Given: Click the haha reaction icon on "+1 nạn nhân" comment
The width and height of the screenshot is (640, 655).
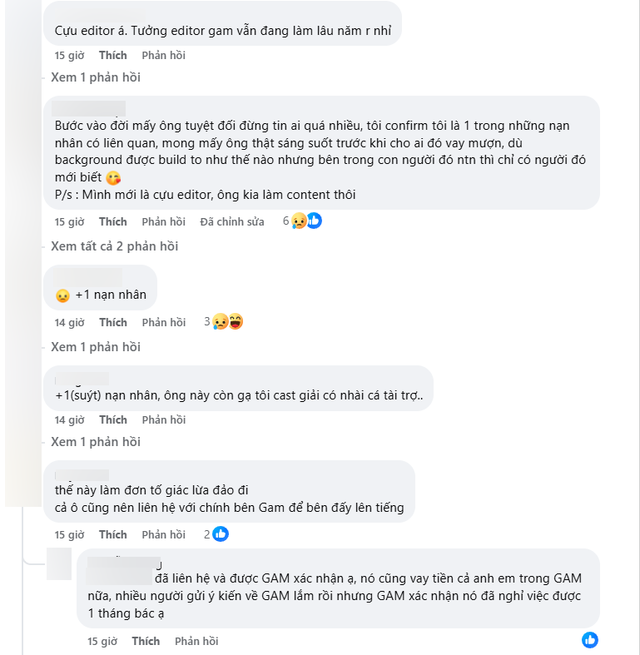Looking at the screenshot, I should tap(236, 322).
